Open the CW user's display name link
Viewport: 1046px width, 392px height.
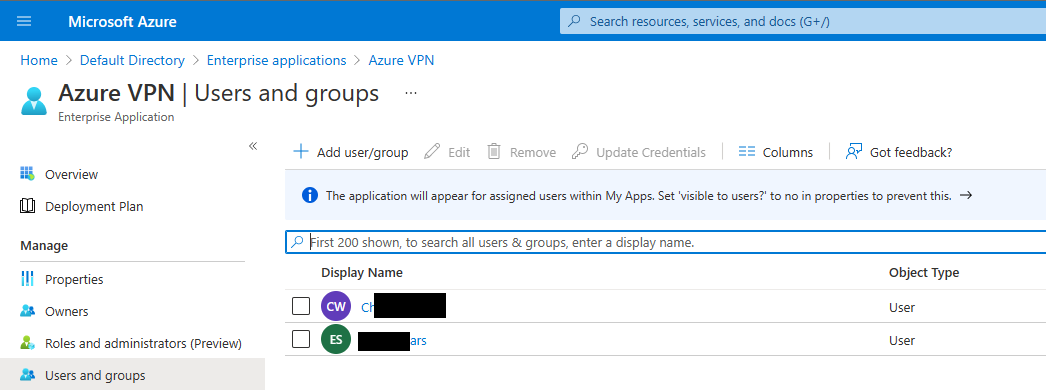(x=403, y=307)
